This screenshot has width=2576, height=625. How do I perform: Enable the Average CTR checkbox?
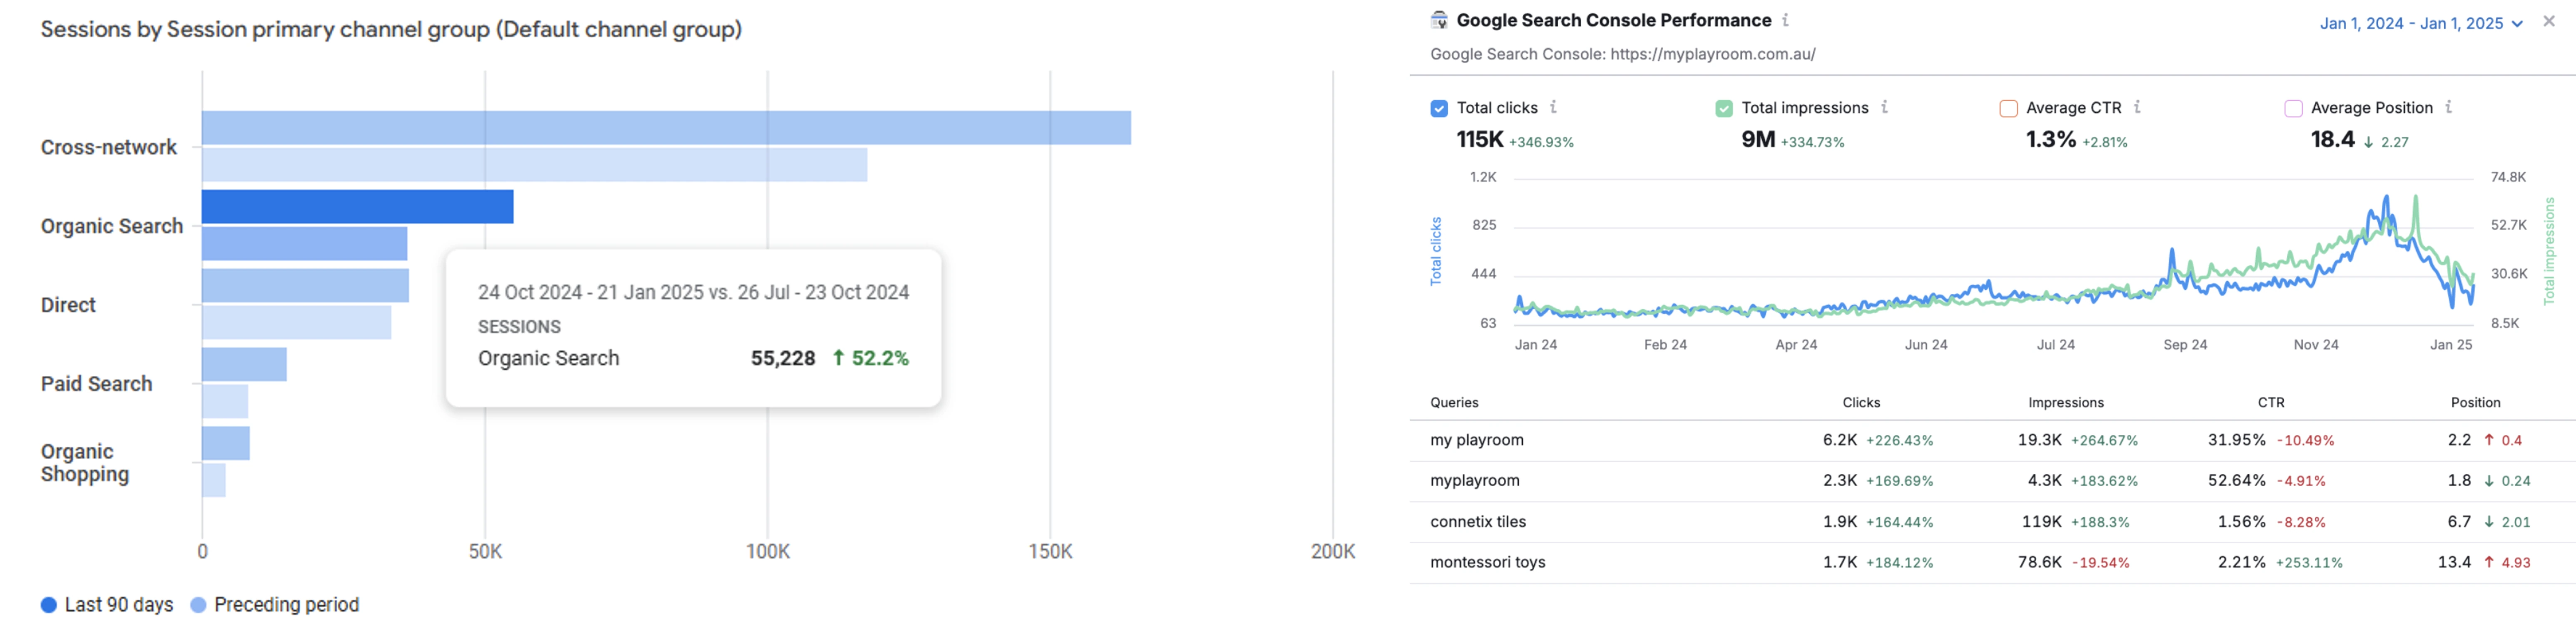coord(2008,108)
